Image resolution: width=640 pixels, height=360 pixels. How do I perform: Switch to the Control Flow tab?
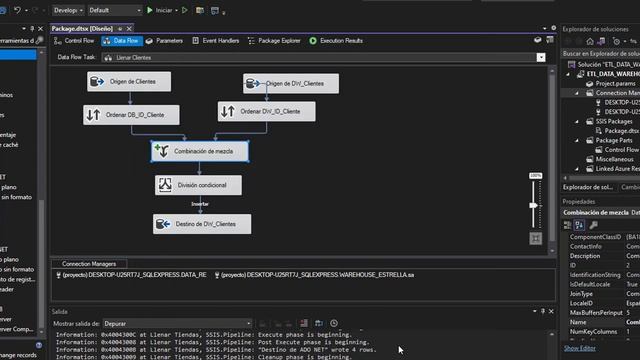(74, 41)
